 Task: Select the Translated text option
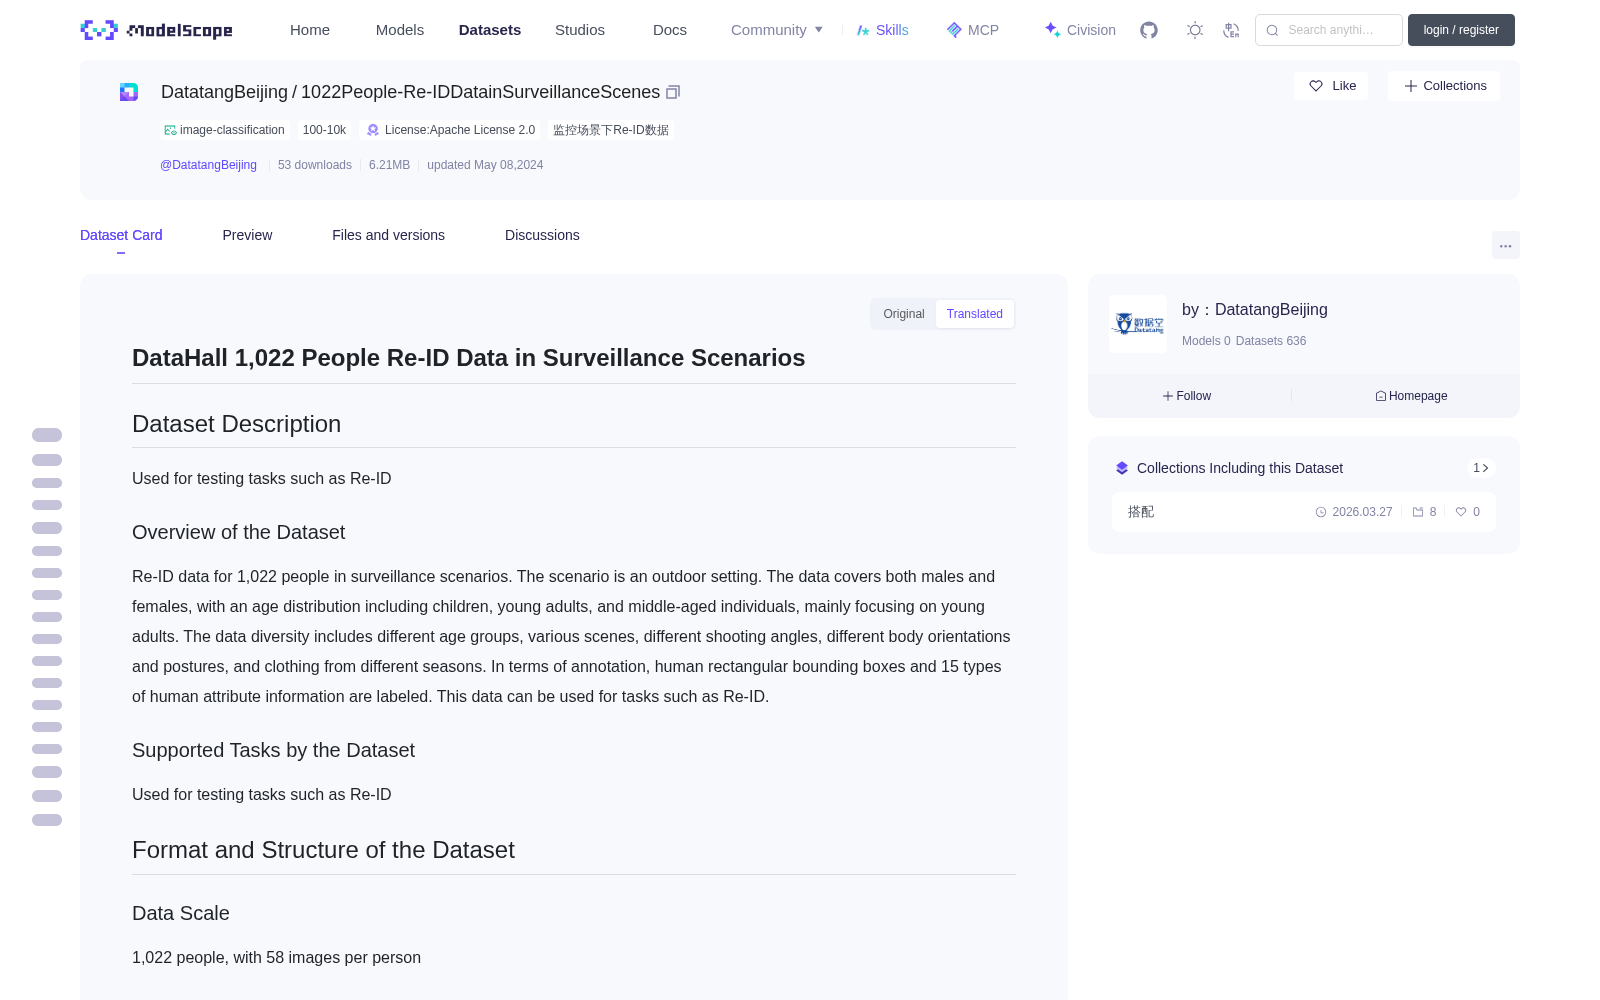(975, 314)
